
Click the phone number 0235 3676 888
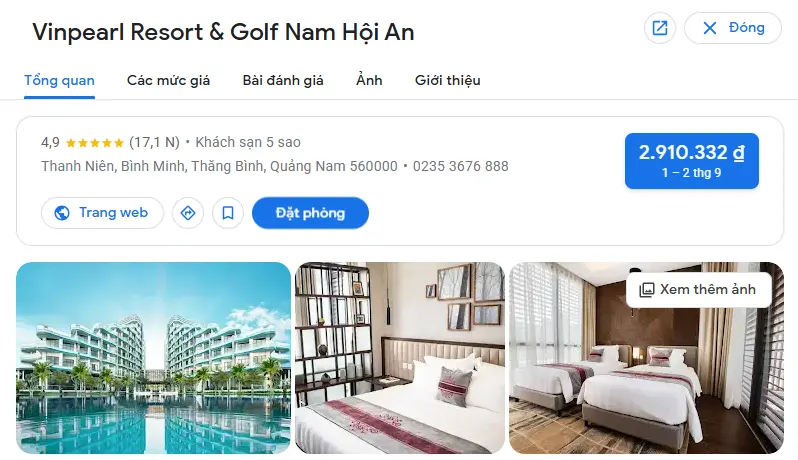click(461, 166)
